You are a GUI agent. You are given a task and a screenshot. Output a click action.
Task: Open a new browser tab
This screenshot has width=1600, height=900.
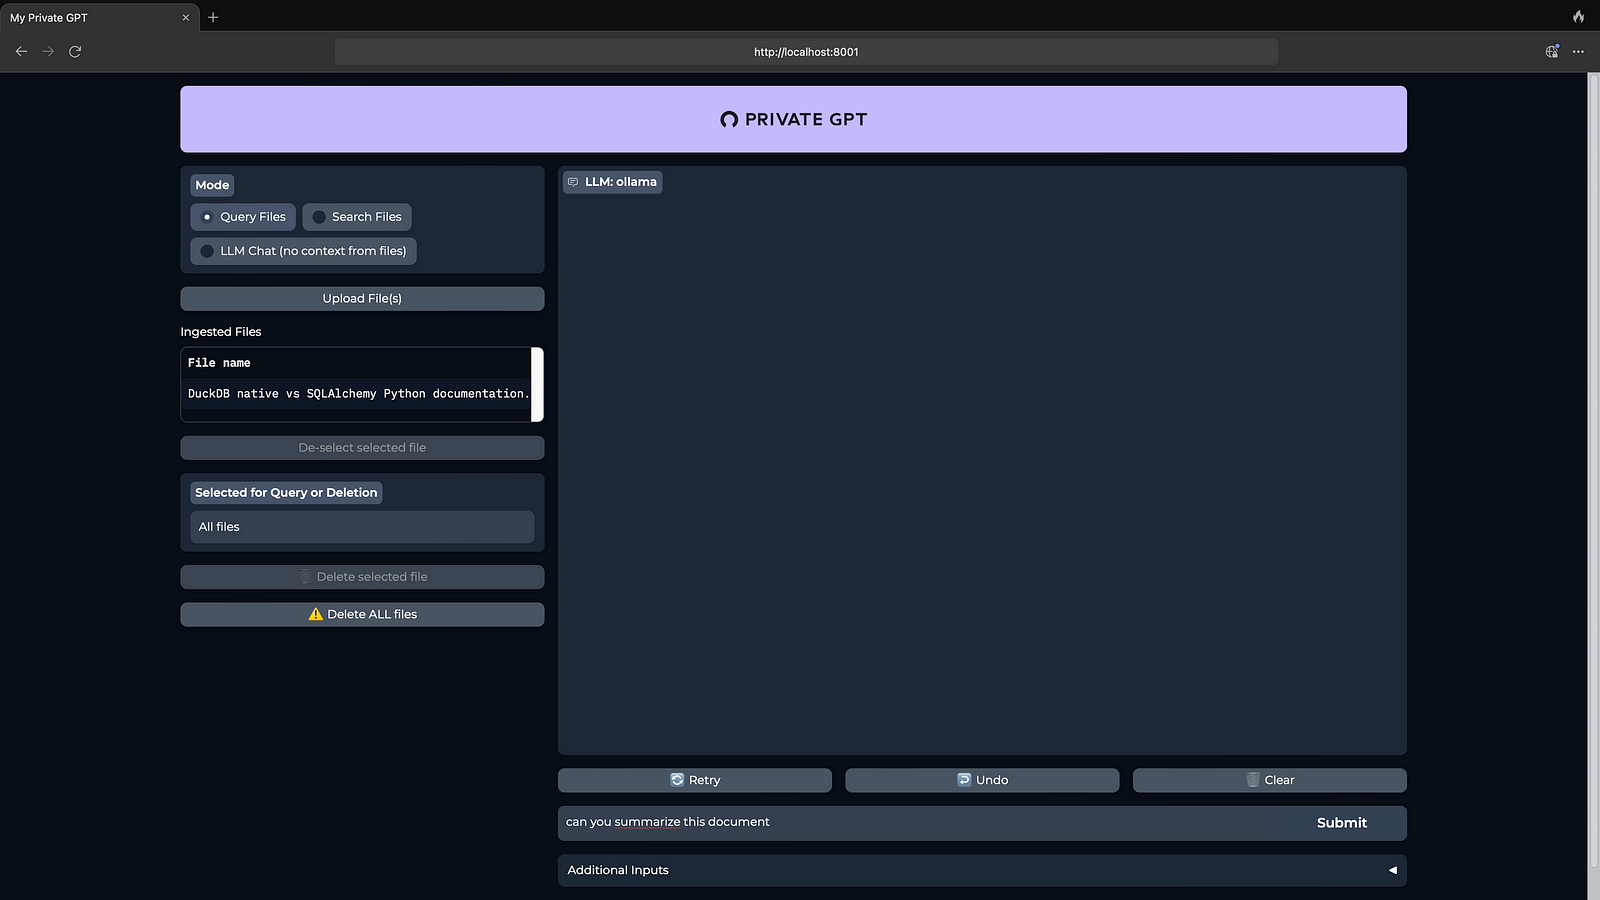213,17
